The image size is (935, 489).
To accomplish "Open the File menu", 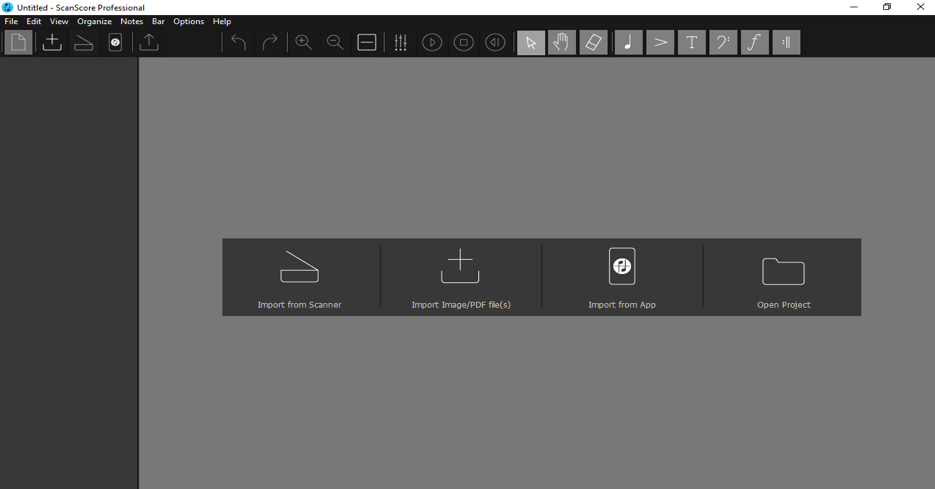I will [x=11, y=21].
